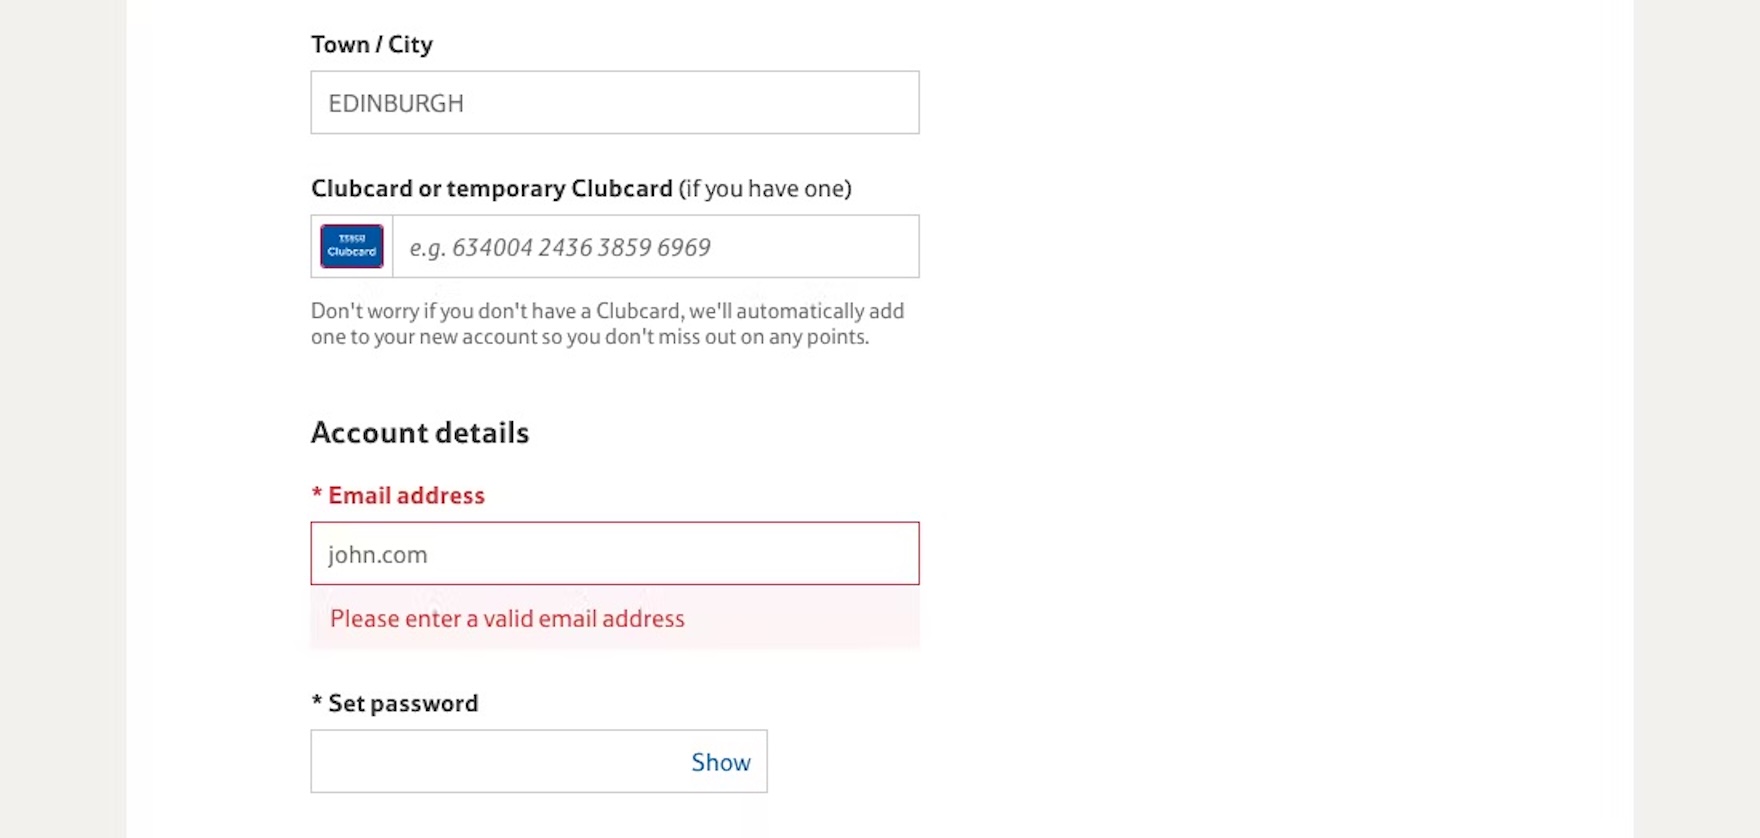Click the "Please enter a valid email address" error

(x=507, y=619)
